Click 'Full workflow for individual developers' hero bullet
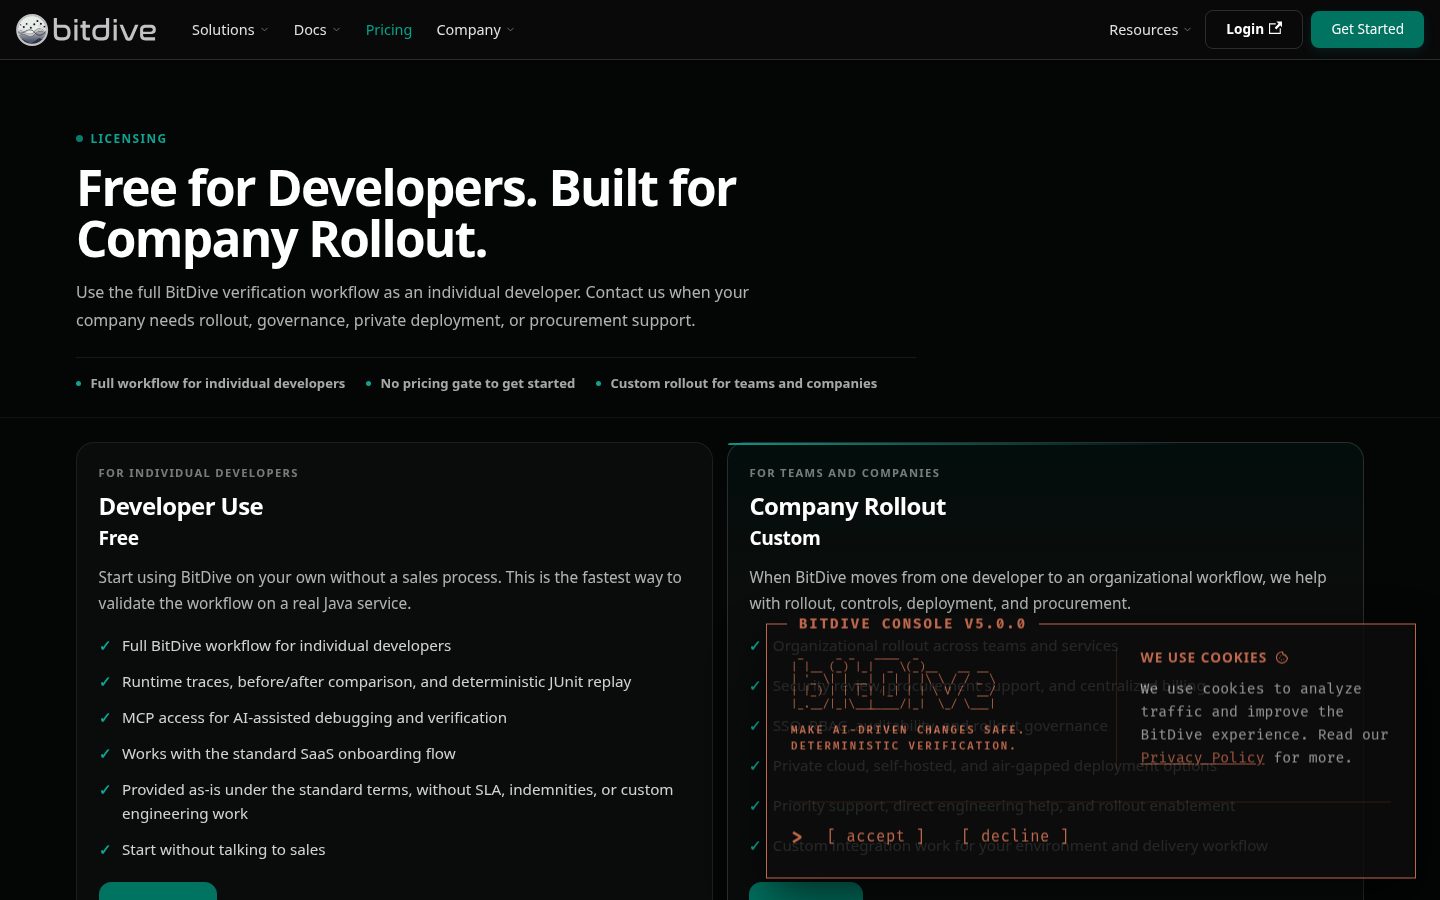Screen dimensions: 1440x900 coord(218,383)
